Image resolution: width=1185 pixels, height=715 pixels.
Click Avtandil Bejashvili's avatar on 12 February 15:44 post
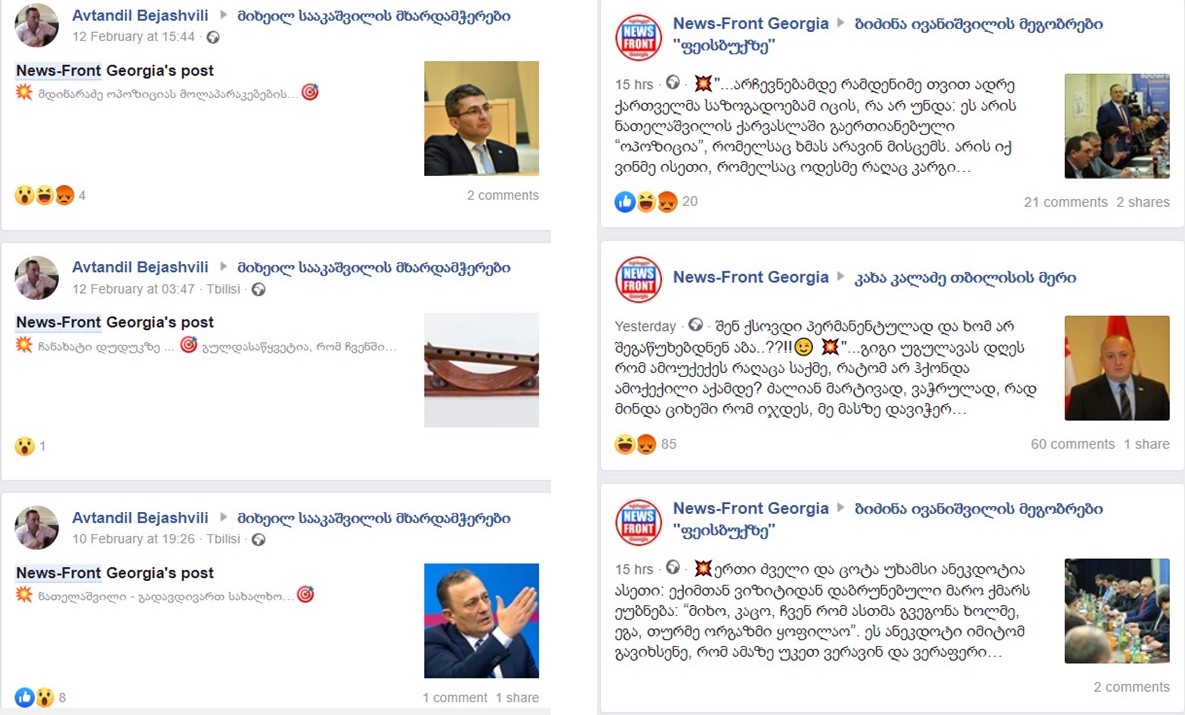36,24
